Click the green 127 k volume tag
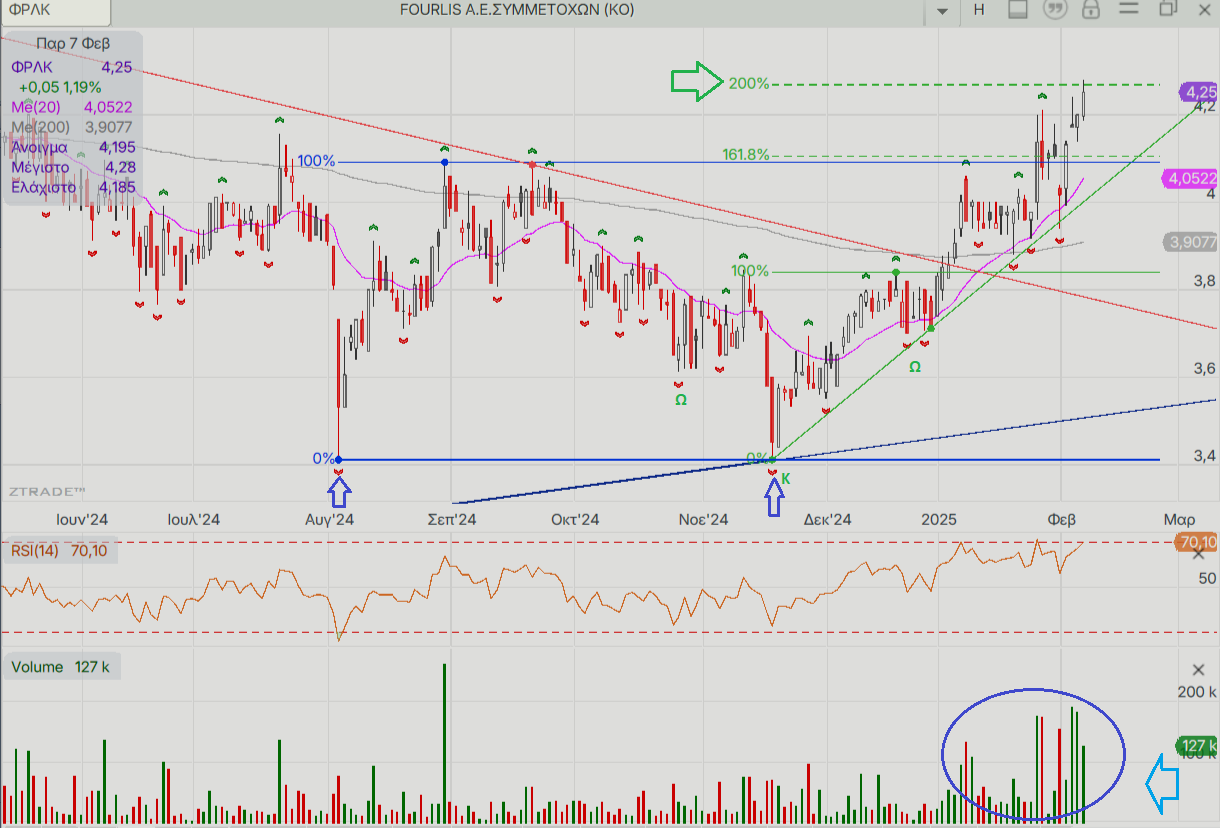Viewport: 1220px width, 828px height. [1197, 746]
